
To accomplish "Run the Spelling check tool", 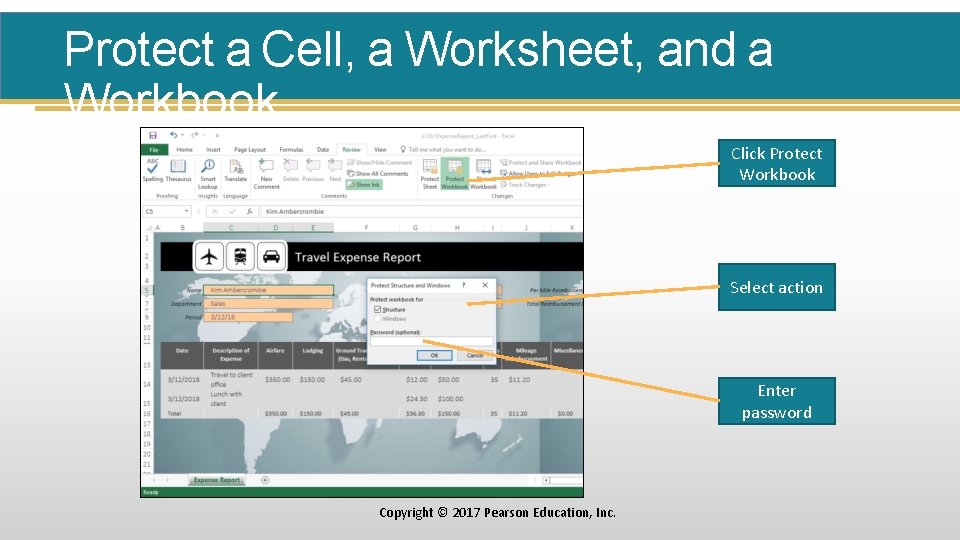I will click(x=152, y=170).
